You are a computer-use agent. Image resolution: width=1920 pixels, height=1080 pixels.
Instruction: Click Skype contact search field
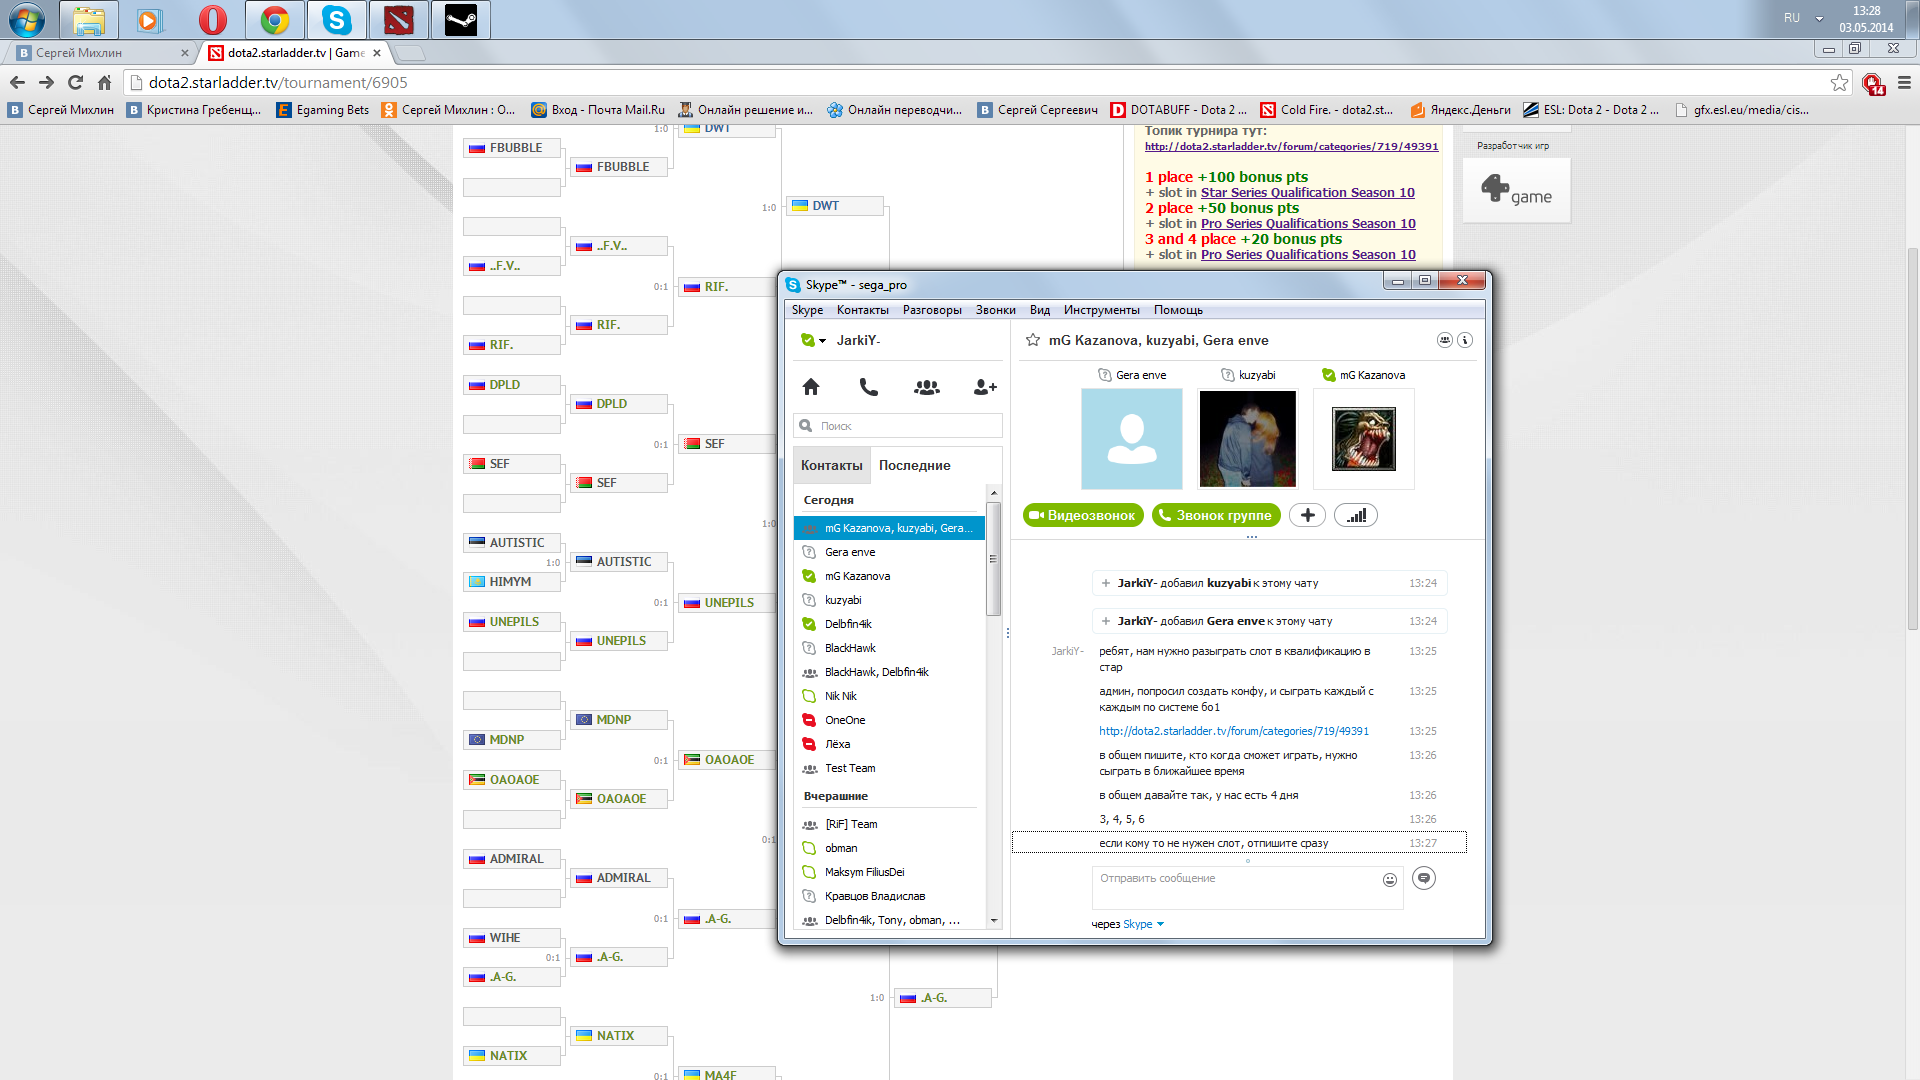point(898,426)
